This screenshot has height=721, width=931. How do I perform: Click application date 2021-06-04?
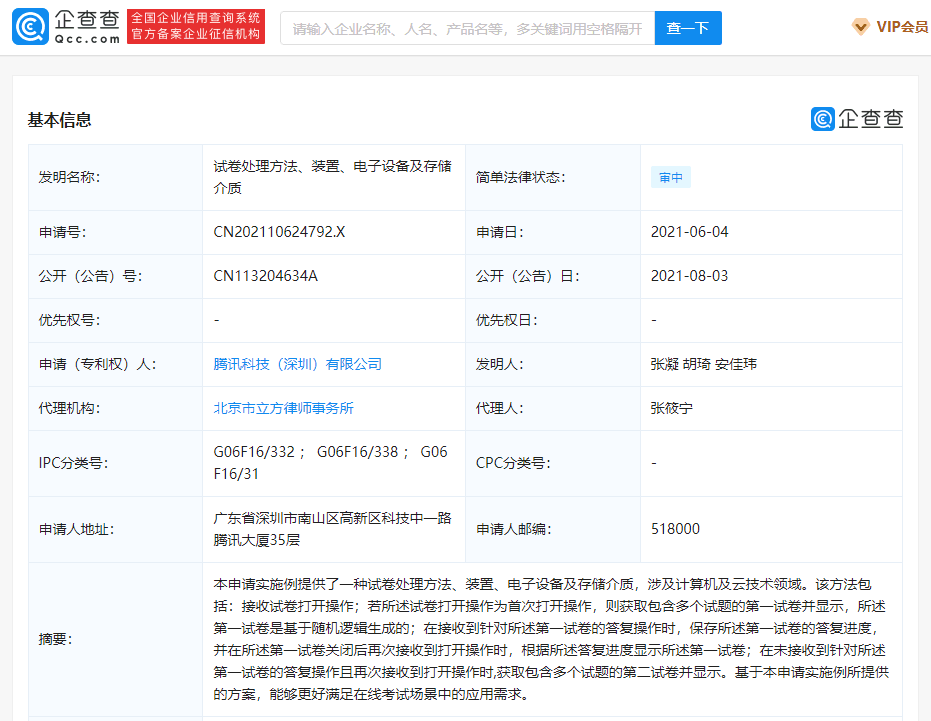click(689, 232)
